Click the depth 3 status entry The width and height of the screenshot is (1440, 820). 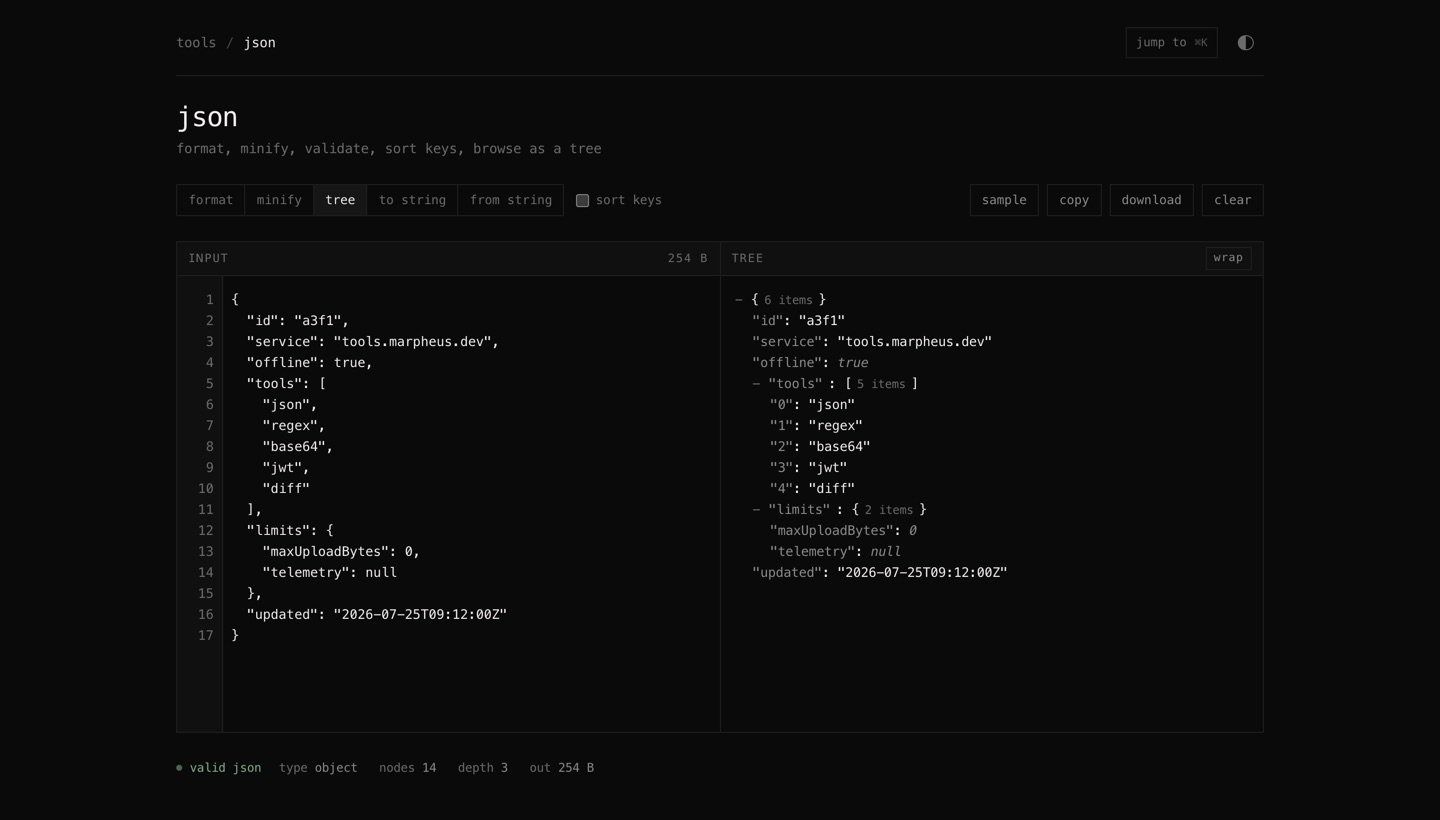pos(483,768)
